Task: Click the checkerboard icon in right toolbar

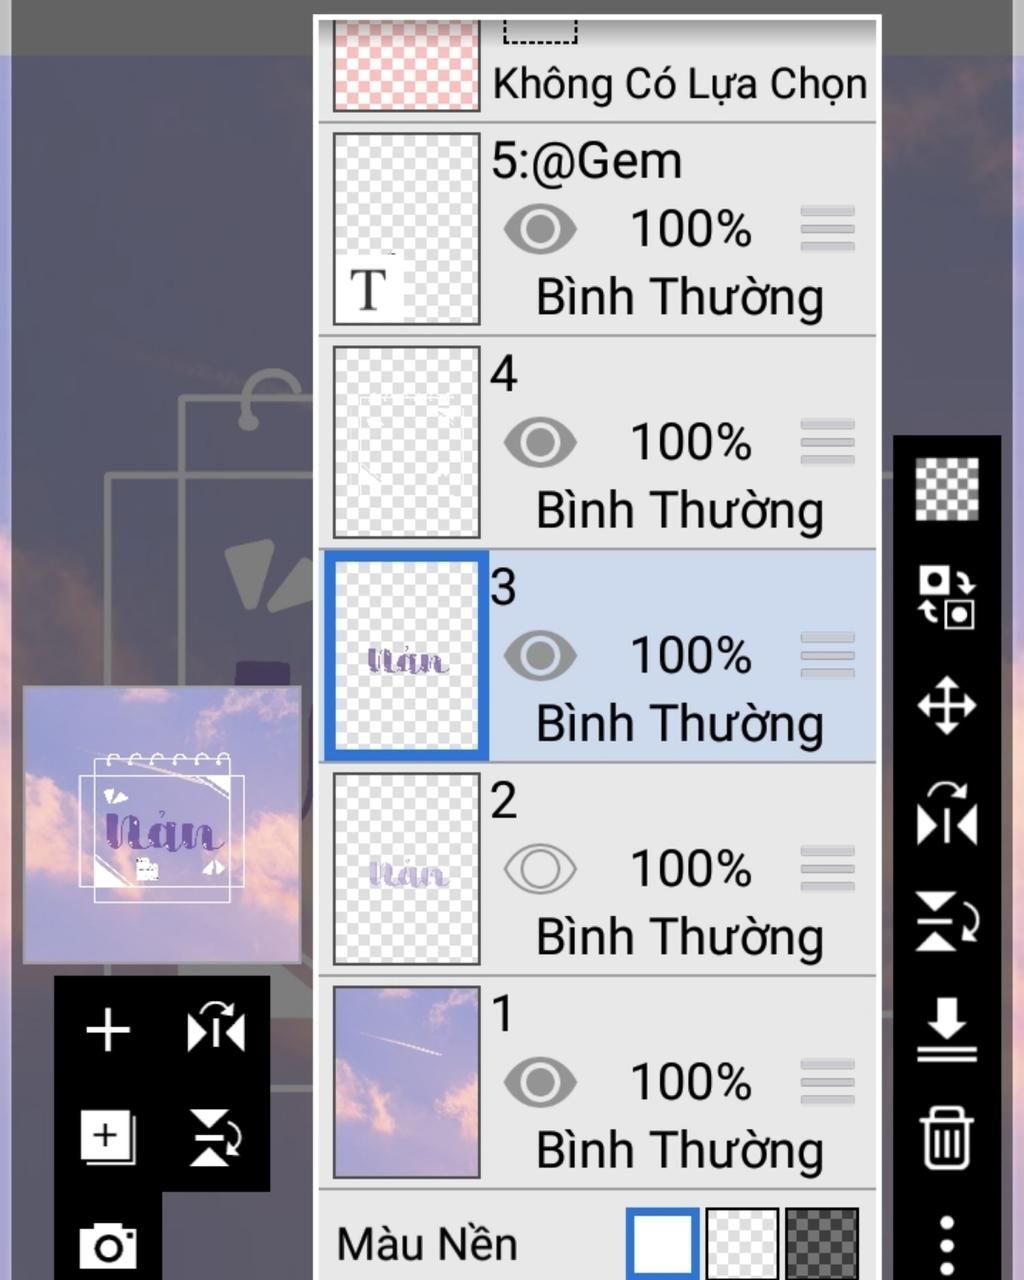Action: pyautogui.click(x=946, y=489)
